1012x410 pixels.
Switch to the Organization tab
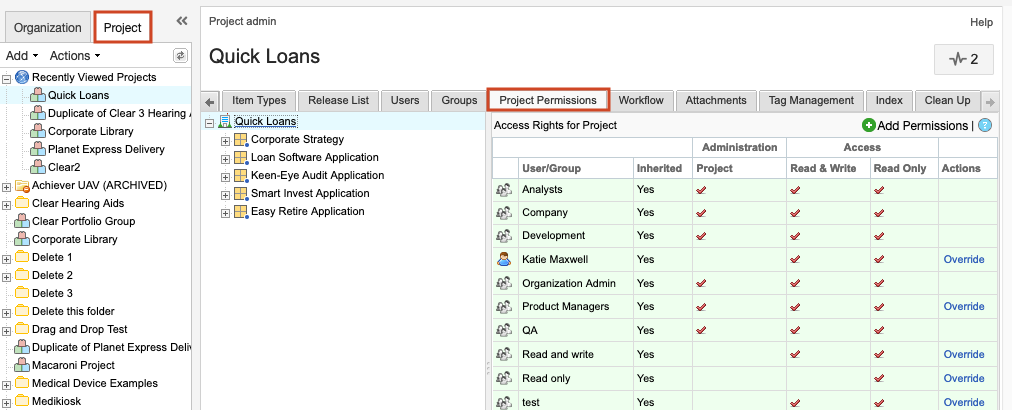(x=47, y=27)
